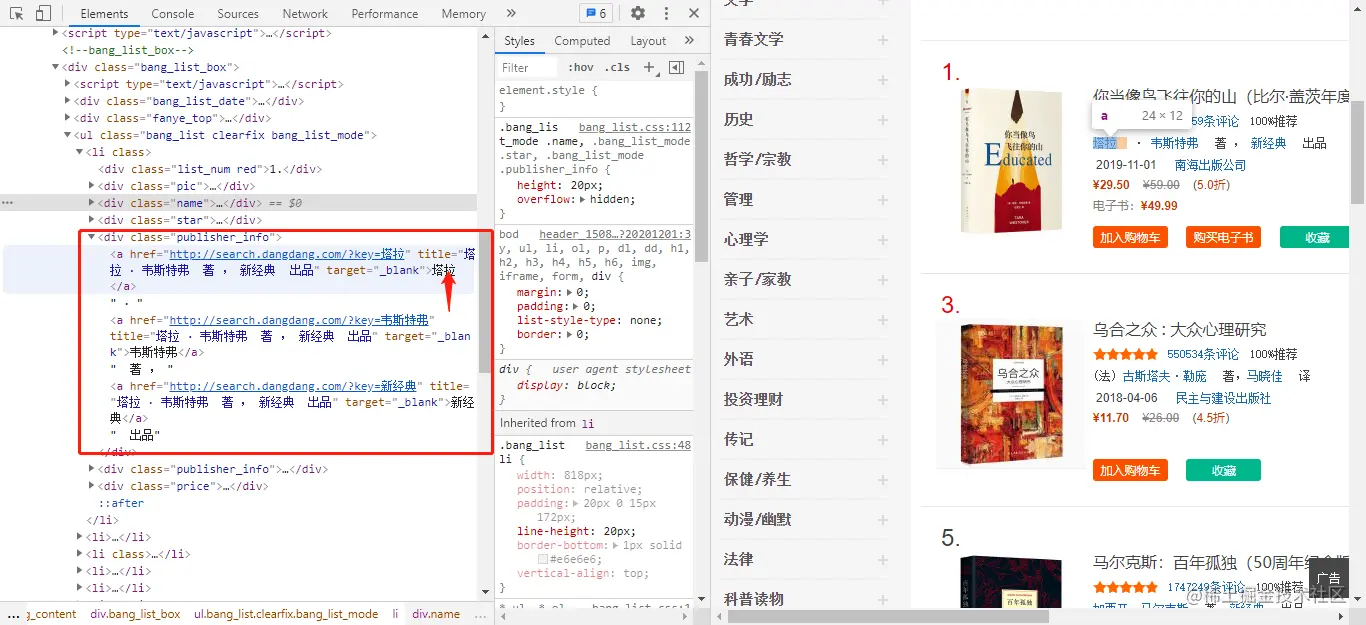Viewport: 1366px width, 625px height.
Task: Click the #e6e6e6 color swatch
Action: [543, 559]
